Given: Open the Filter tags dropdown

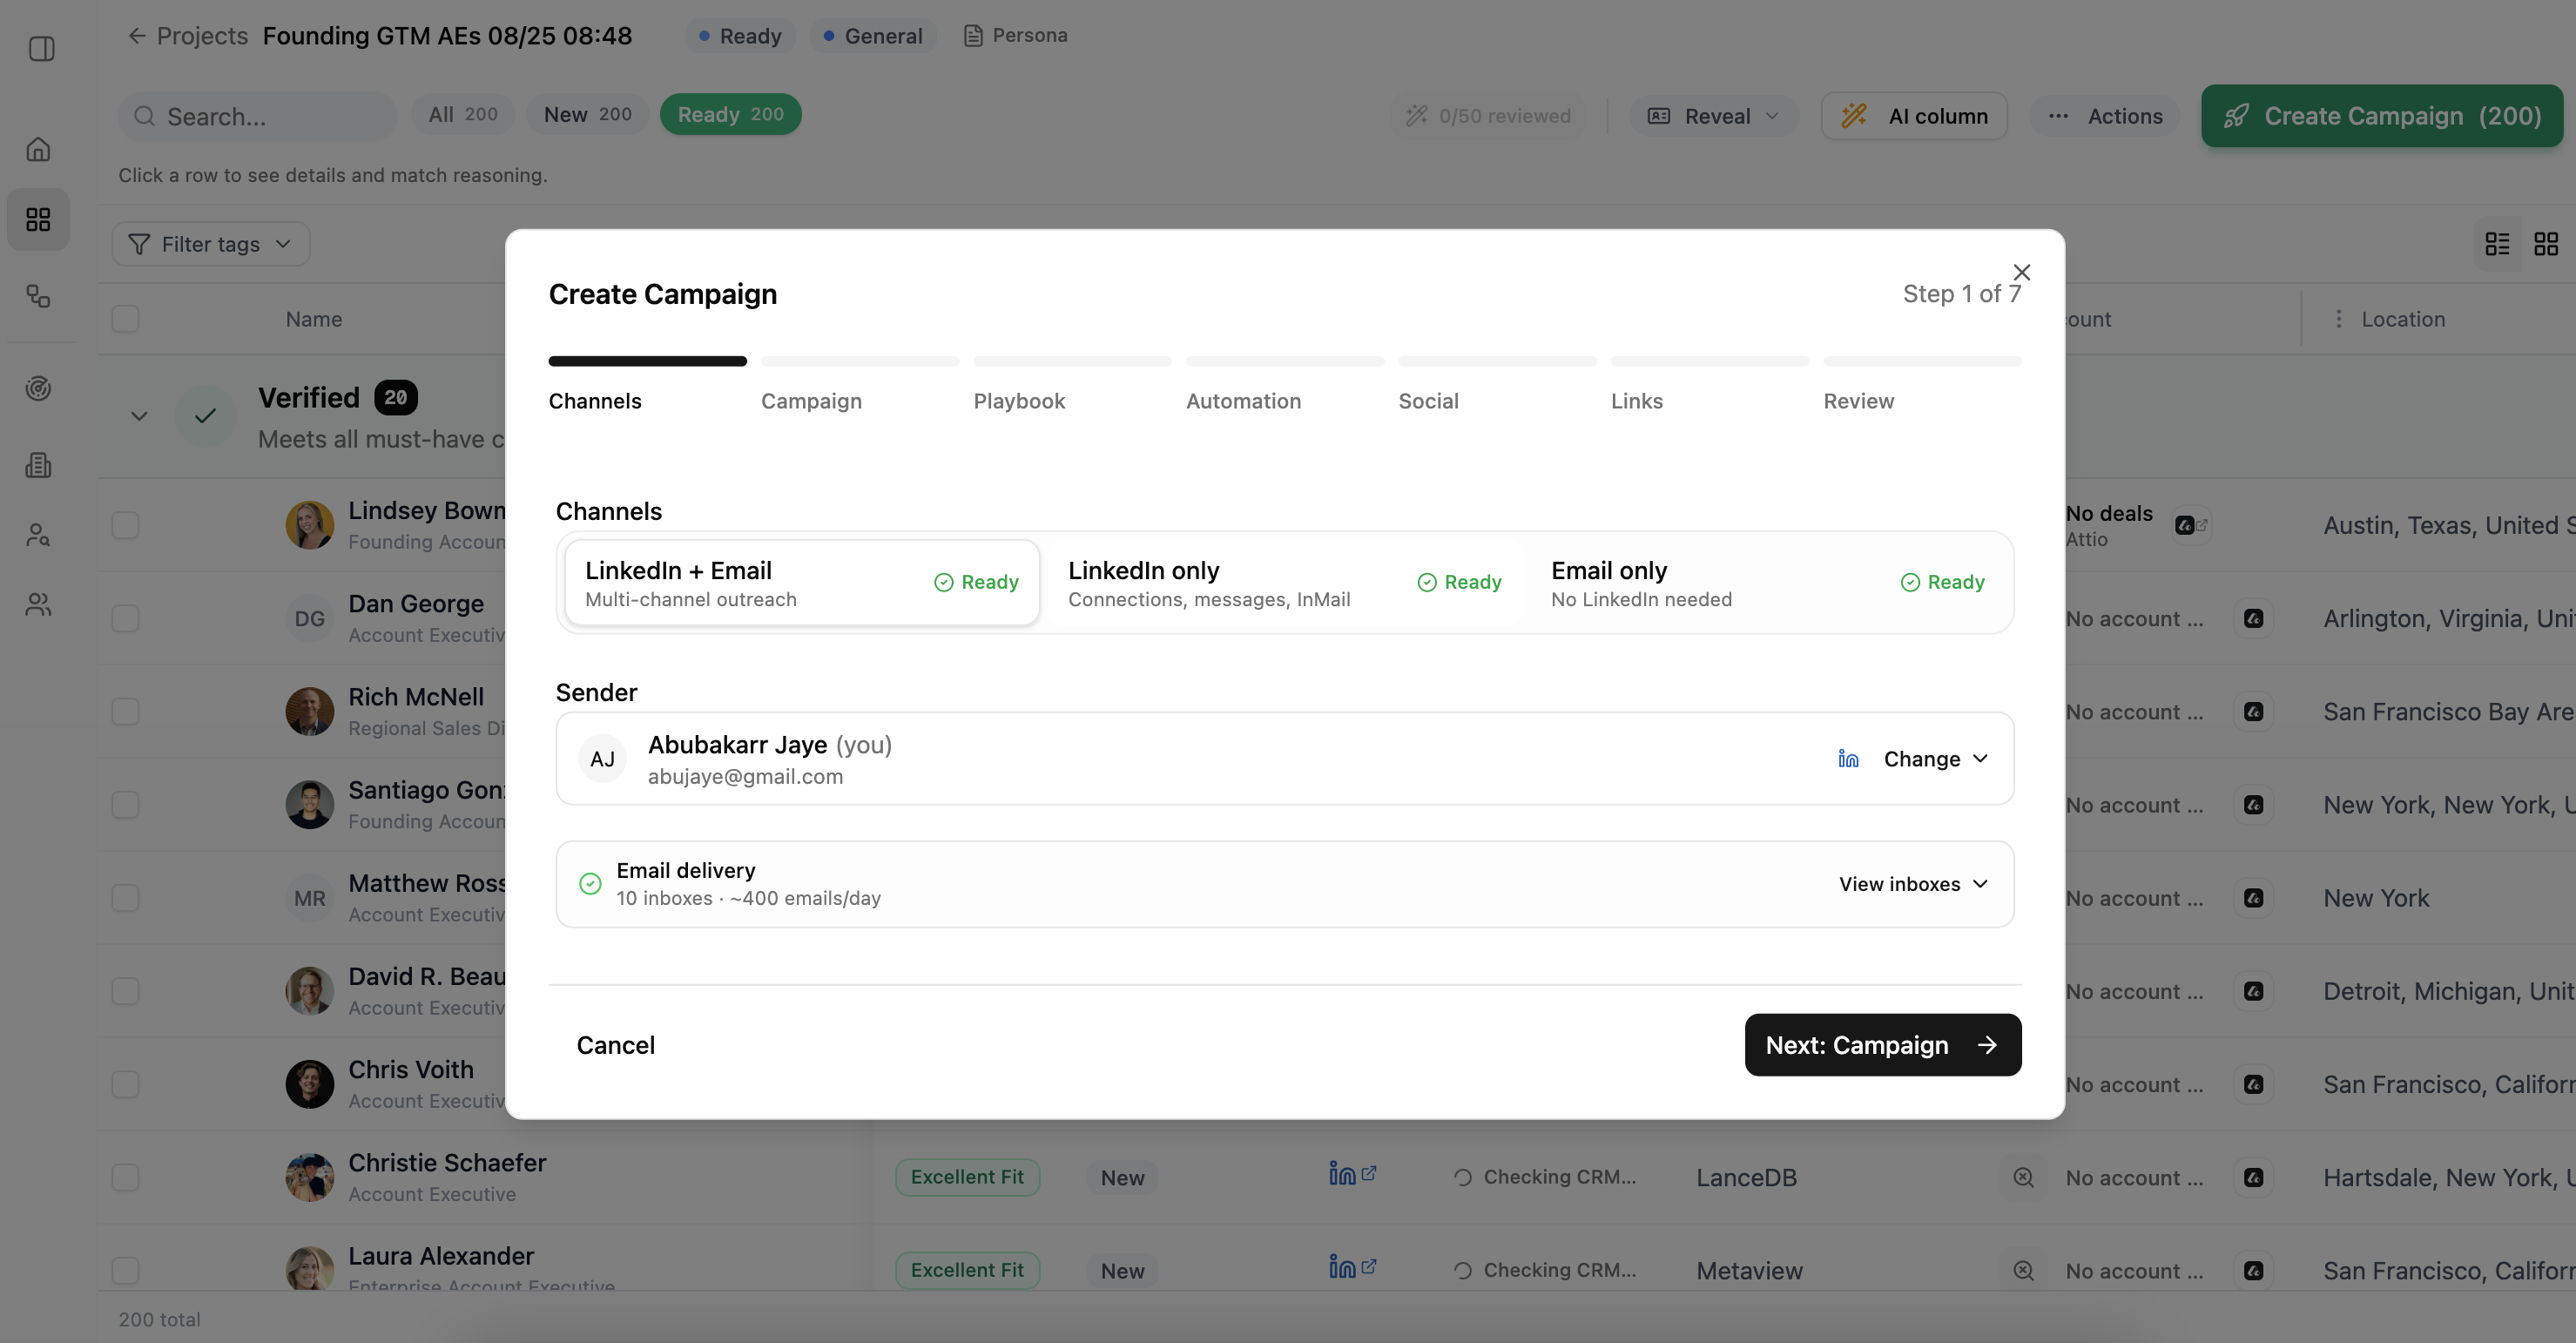Looking at the screenshot, I should [211, 244].
